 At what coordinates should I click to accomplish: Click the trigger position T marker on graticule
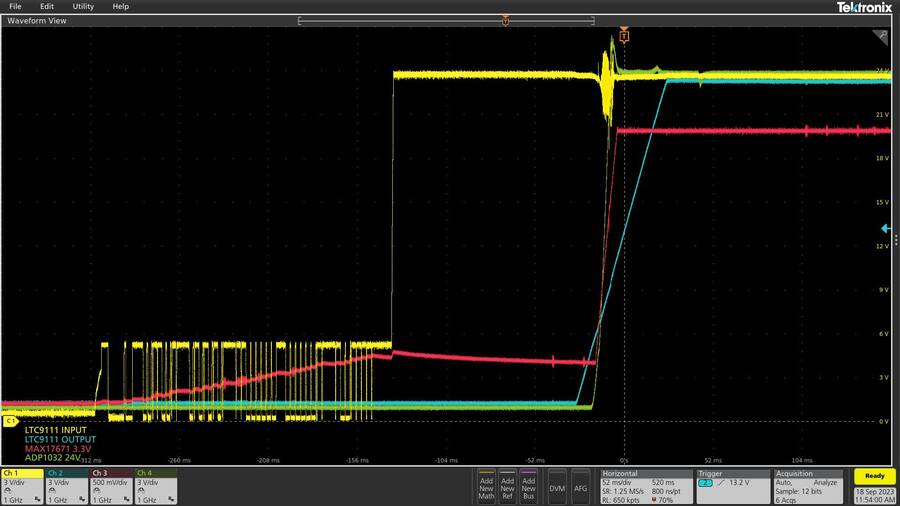click(624, 36)
